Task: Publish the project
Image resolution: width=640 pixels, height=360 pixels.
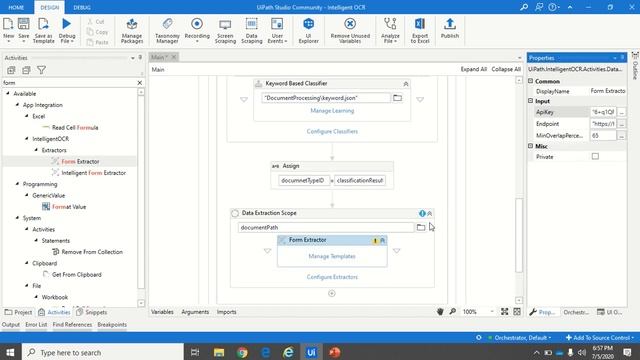Action: pyautogui.click(x=449, y=28)
